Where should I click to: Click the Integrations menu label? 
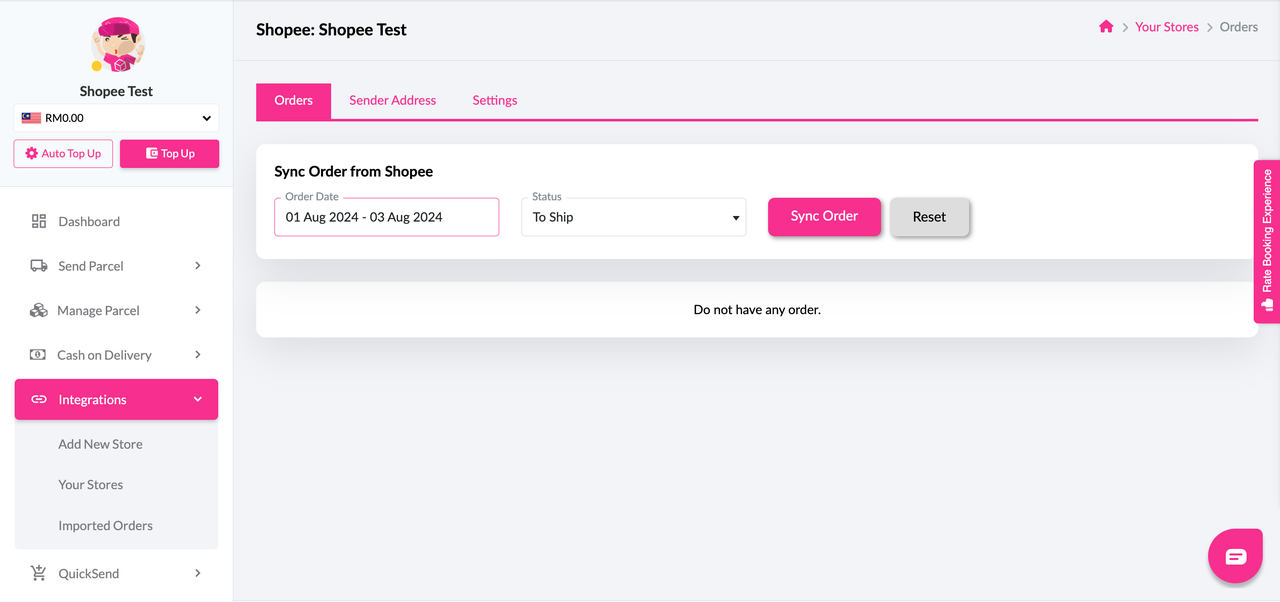(93, 400)
